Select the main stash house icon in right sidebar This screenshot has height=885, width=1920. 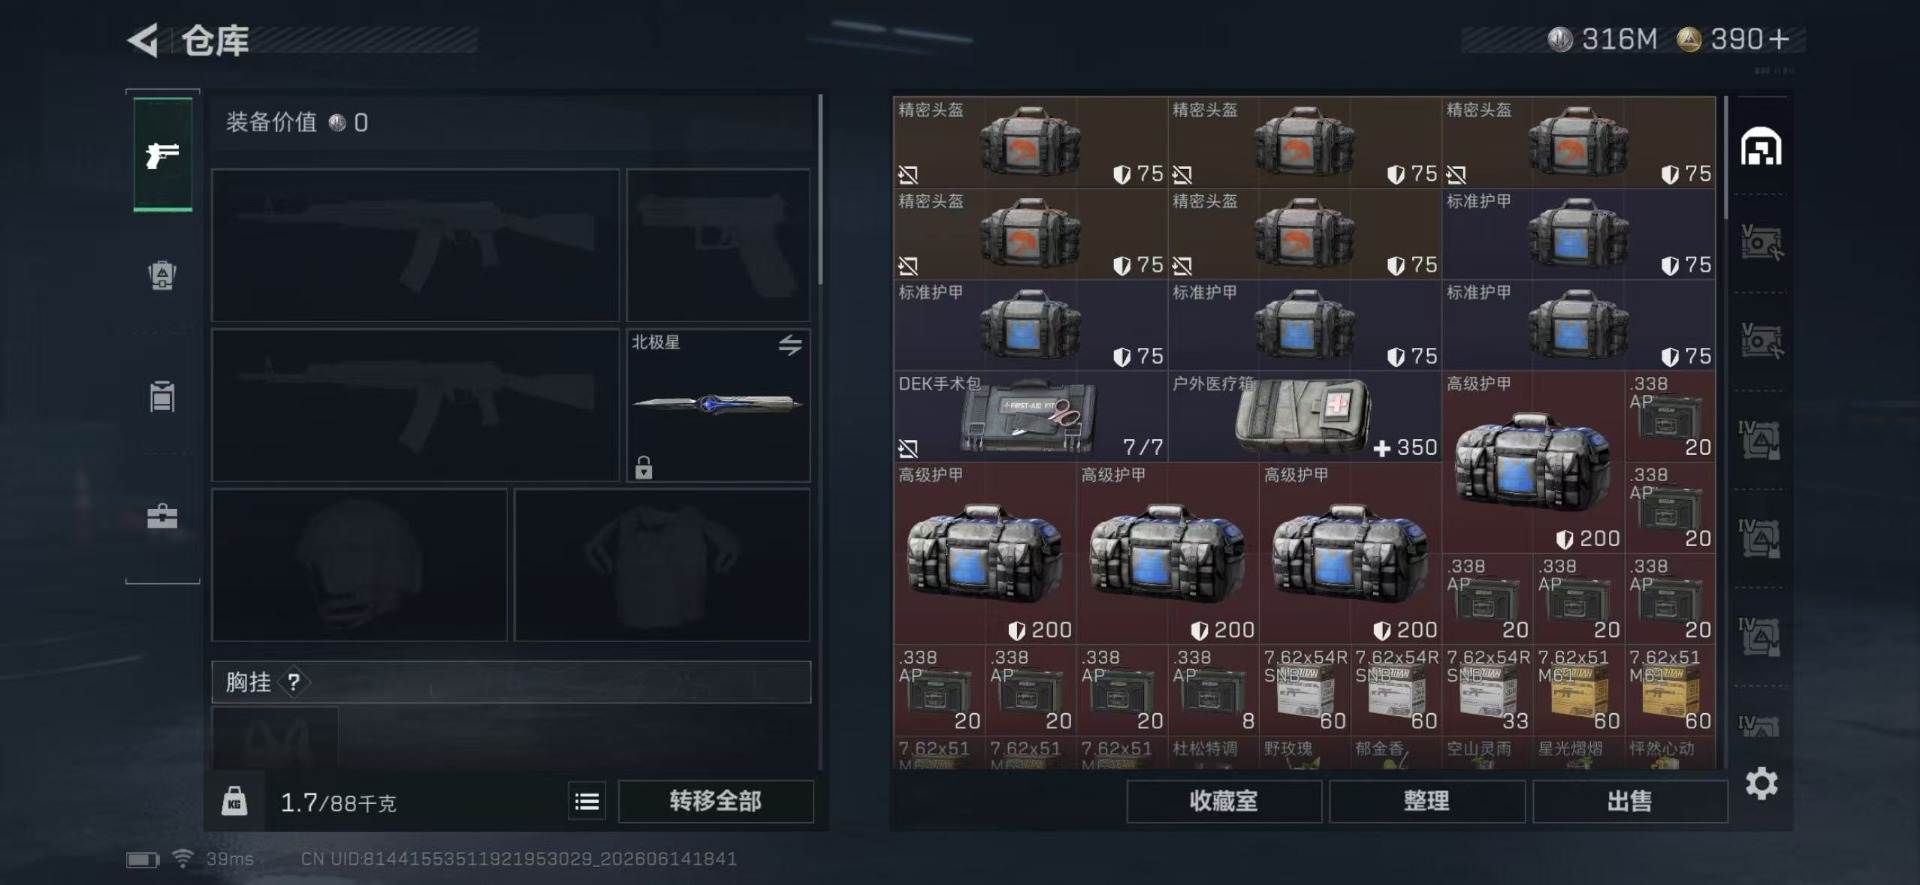click(1761, 147)
